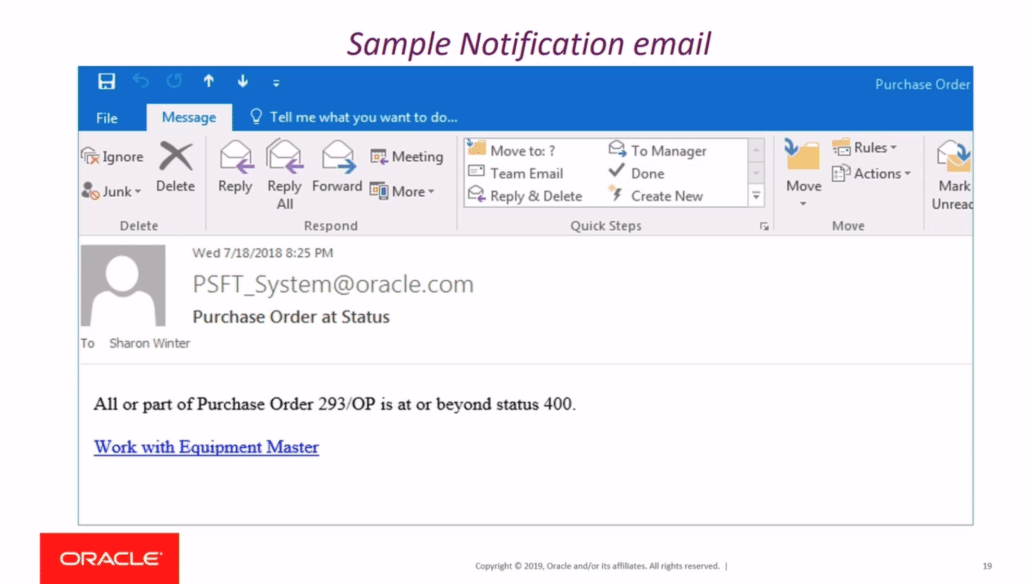Image resolution: width=1030 pixels, height=584 pixels.
Task: Click the Ignore conversation icon
Action: tap(112, 156)
